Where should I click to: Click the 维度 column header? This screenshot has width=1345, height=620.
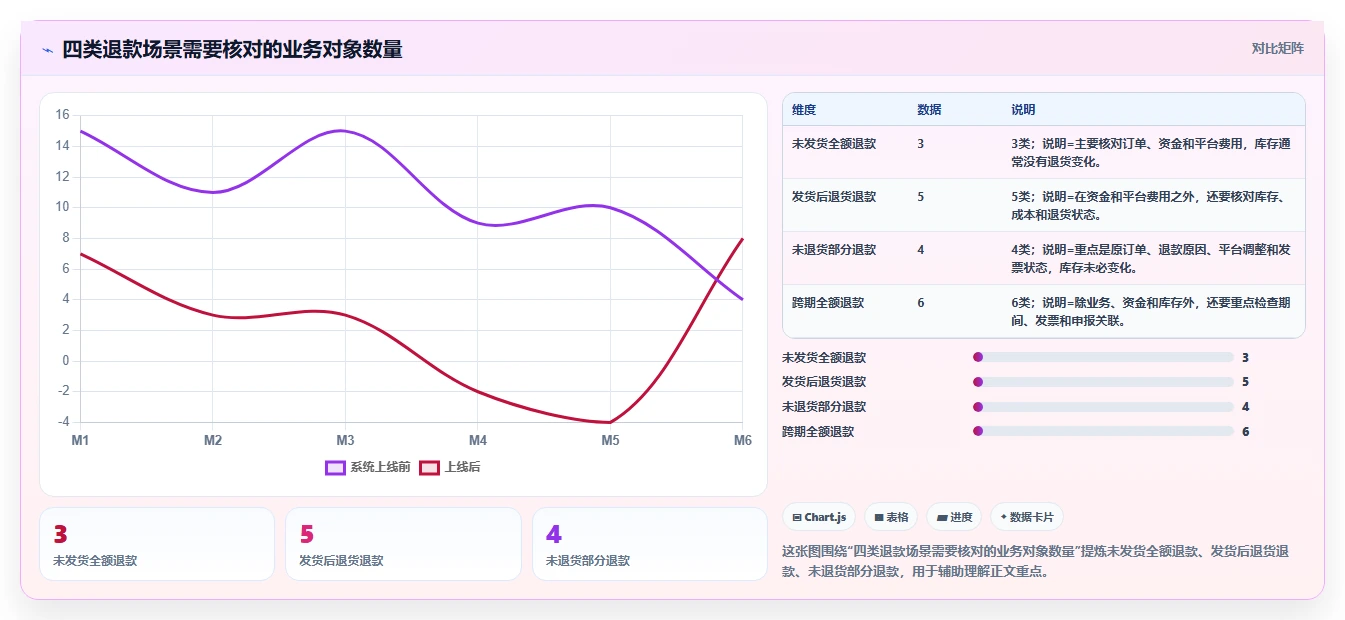point(804,110)
